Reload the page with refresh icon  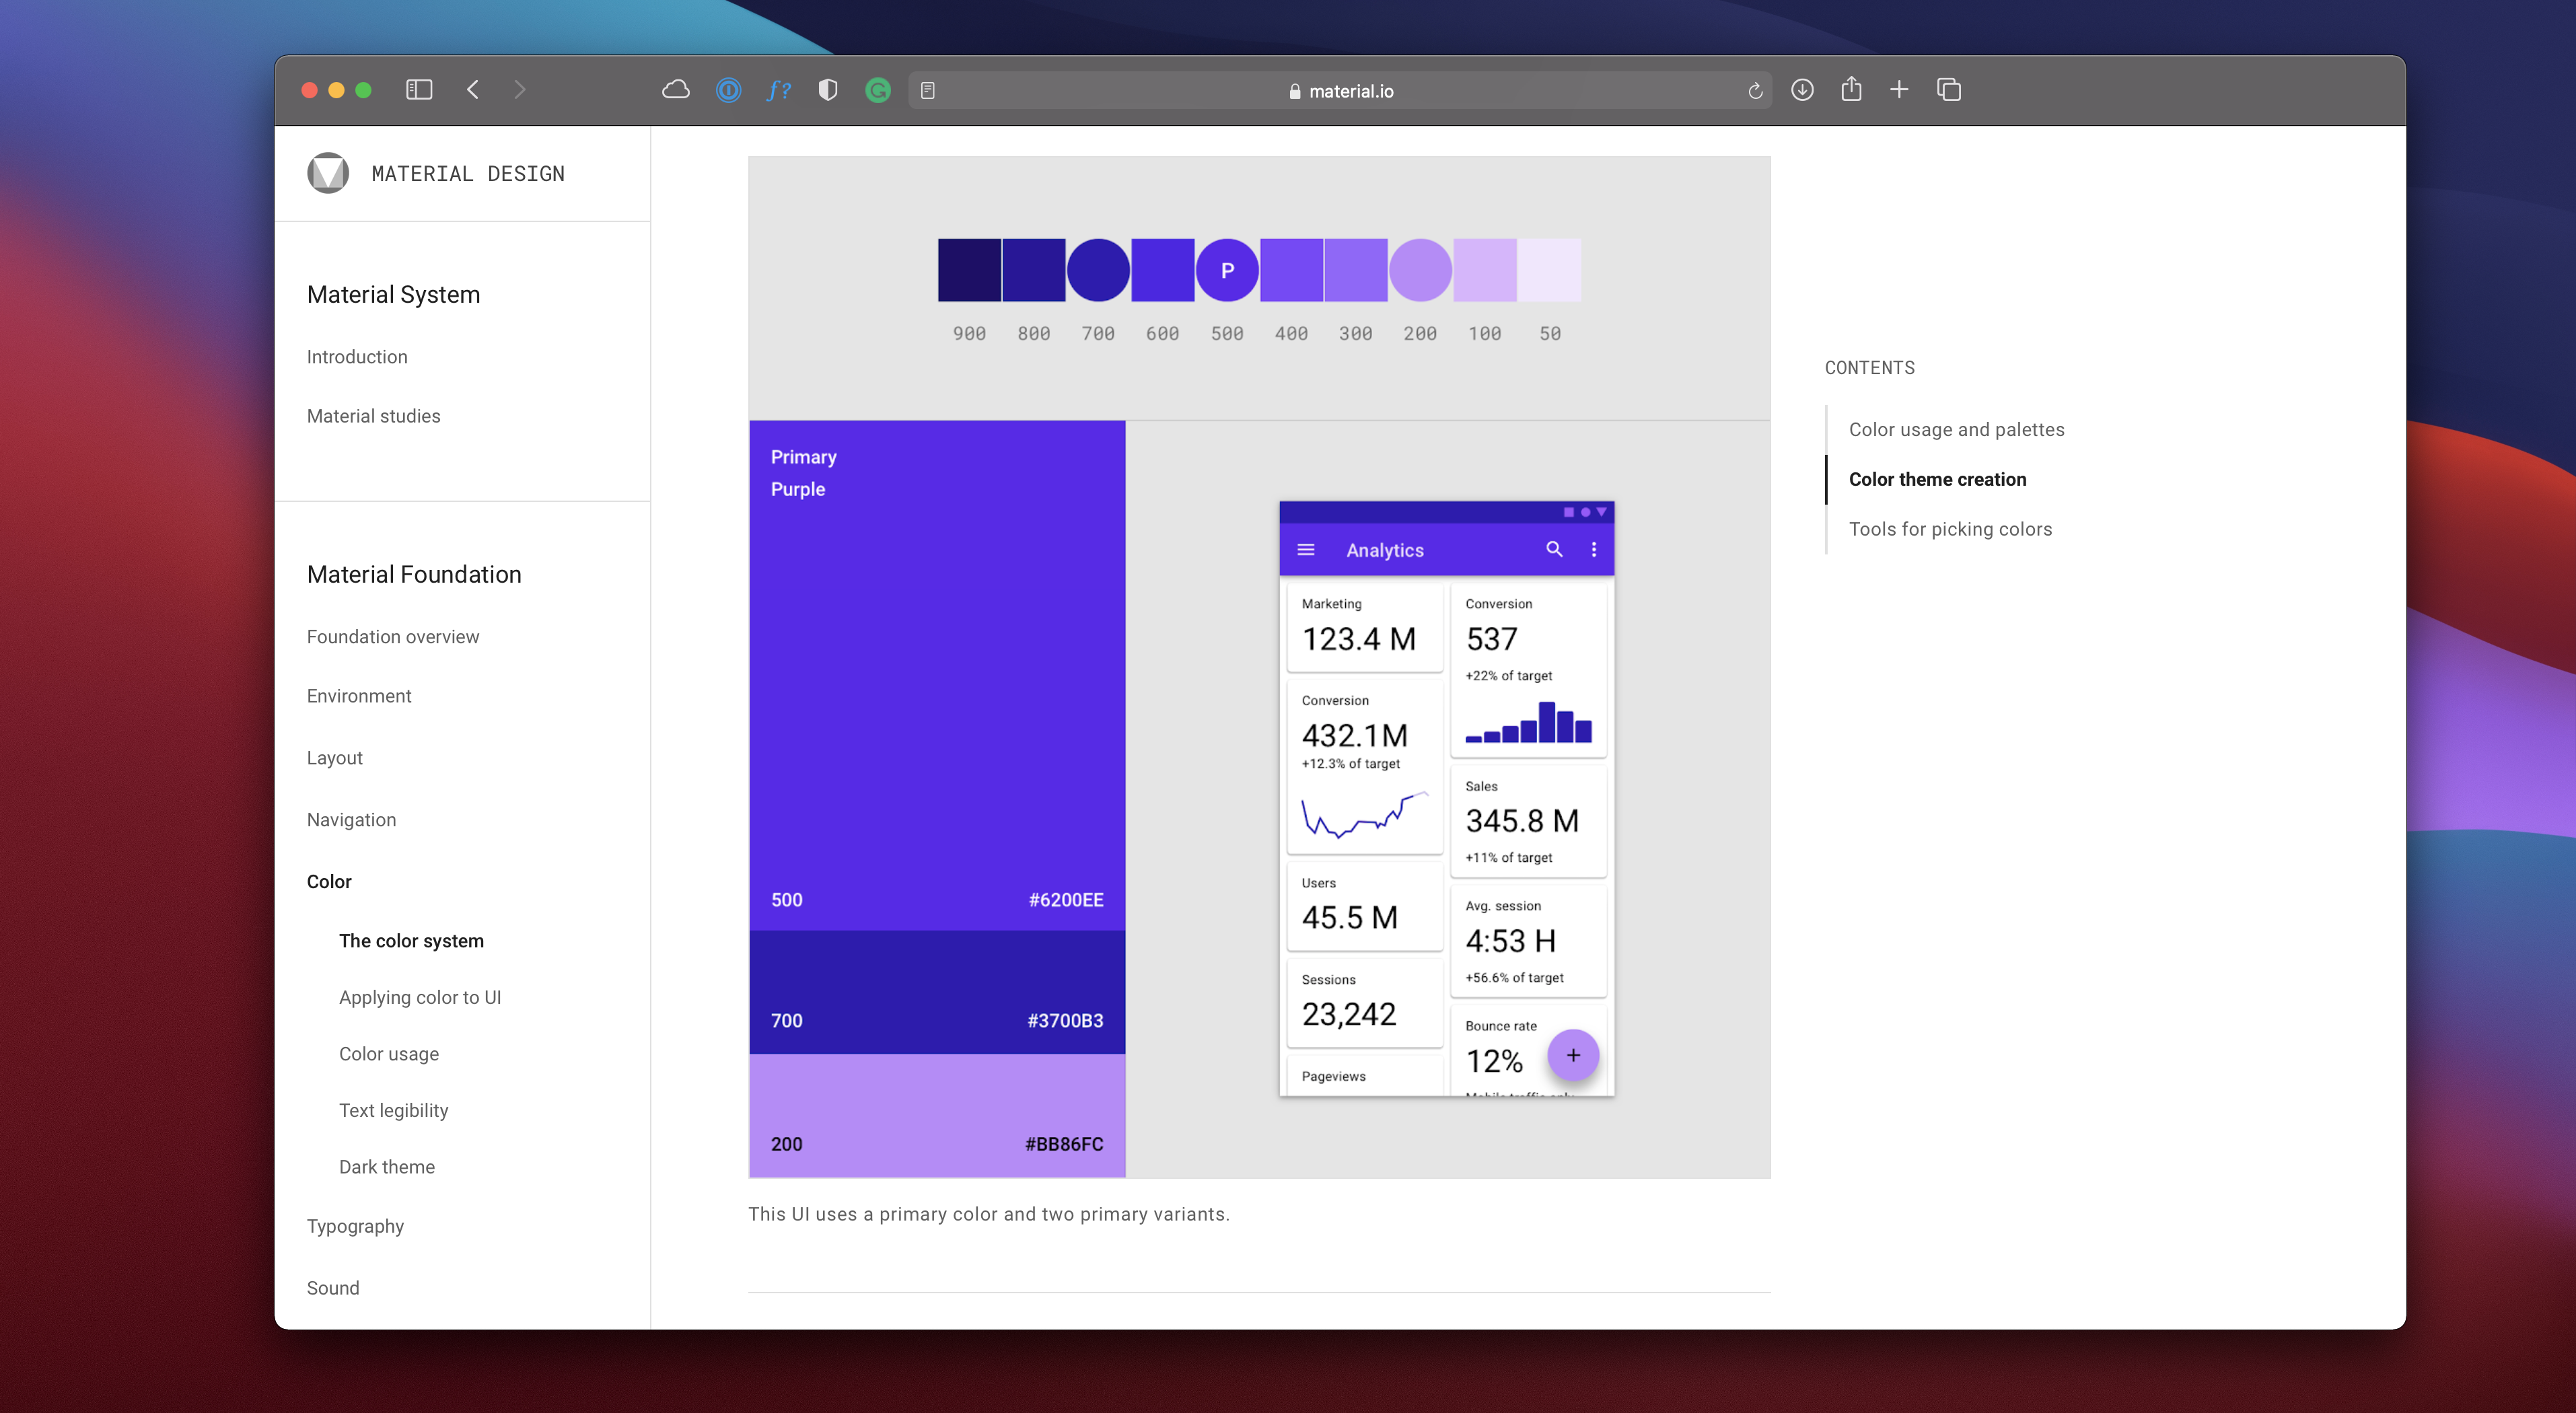click(1754, 91)
